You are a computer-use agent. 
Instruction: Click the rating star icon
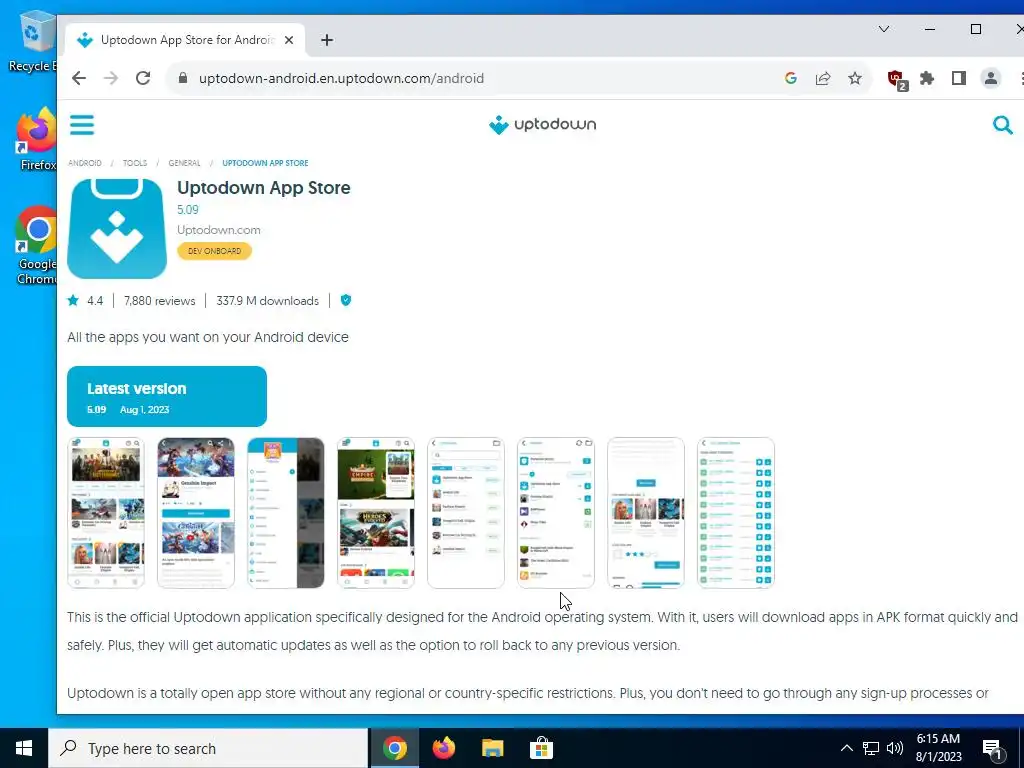[73, 300]
